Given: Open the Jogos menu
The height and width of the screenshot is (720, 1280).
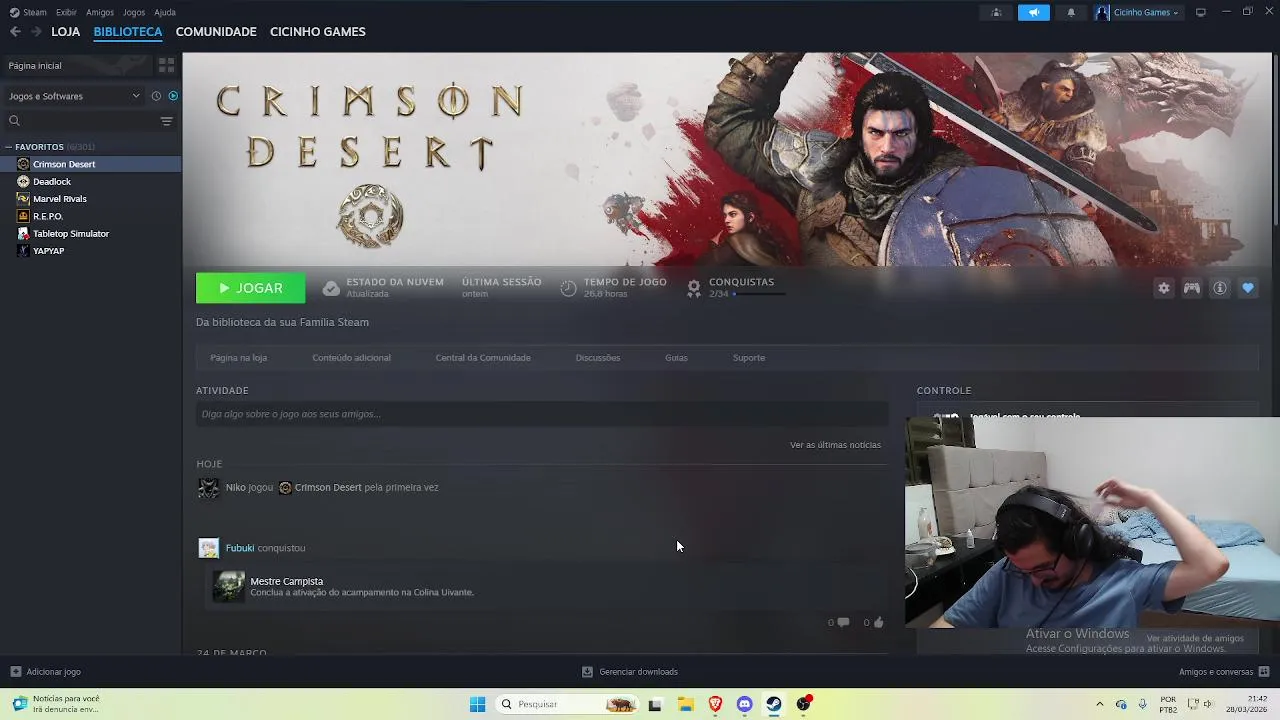Looking at the screenshot, I should tap(134, 12).
